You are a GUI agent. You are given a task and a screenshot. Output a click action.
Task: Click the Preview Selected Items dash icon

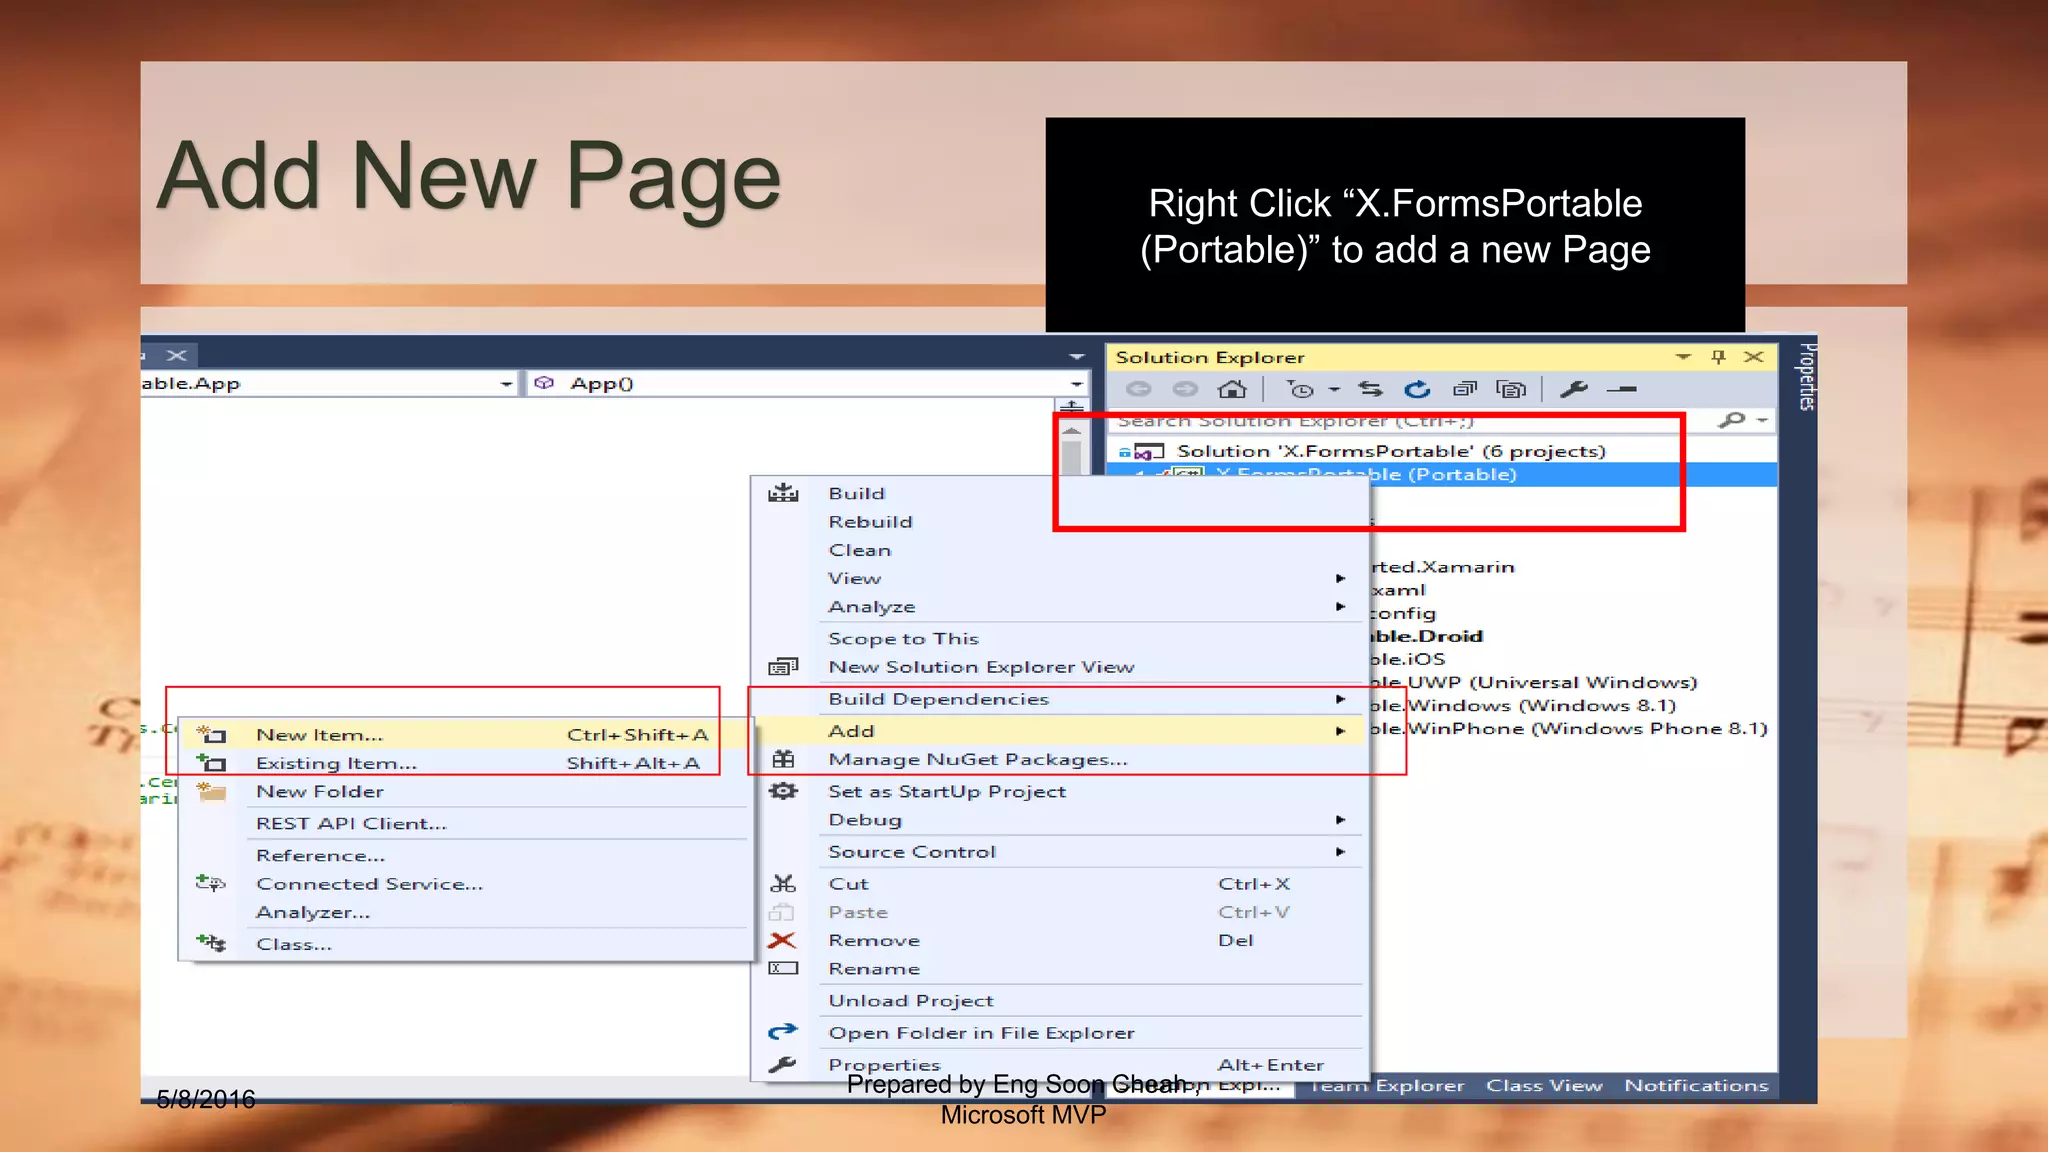coord(1621,389)
